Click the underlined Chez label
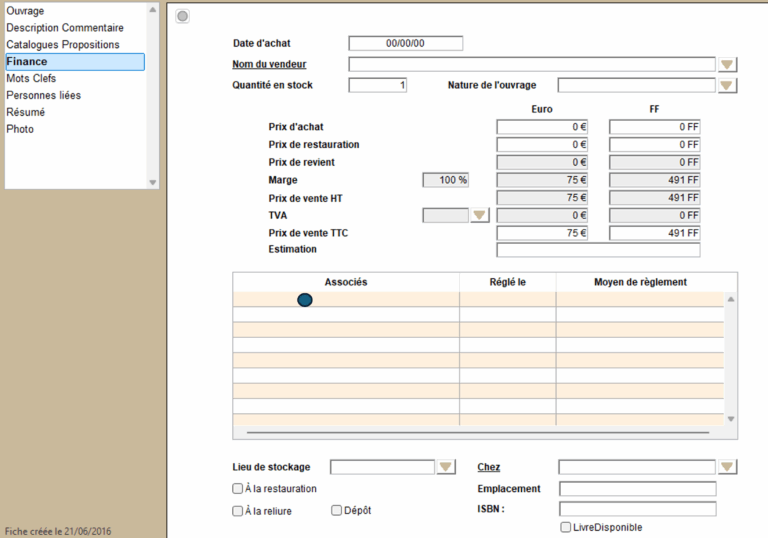 [x=489, y=467]
